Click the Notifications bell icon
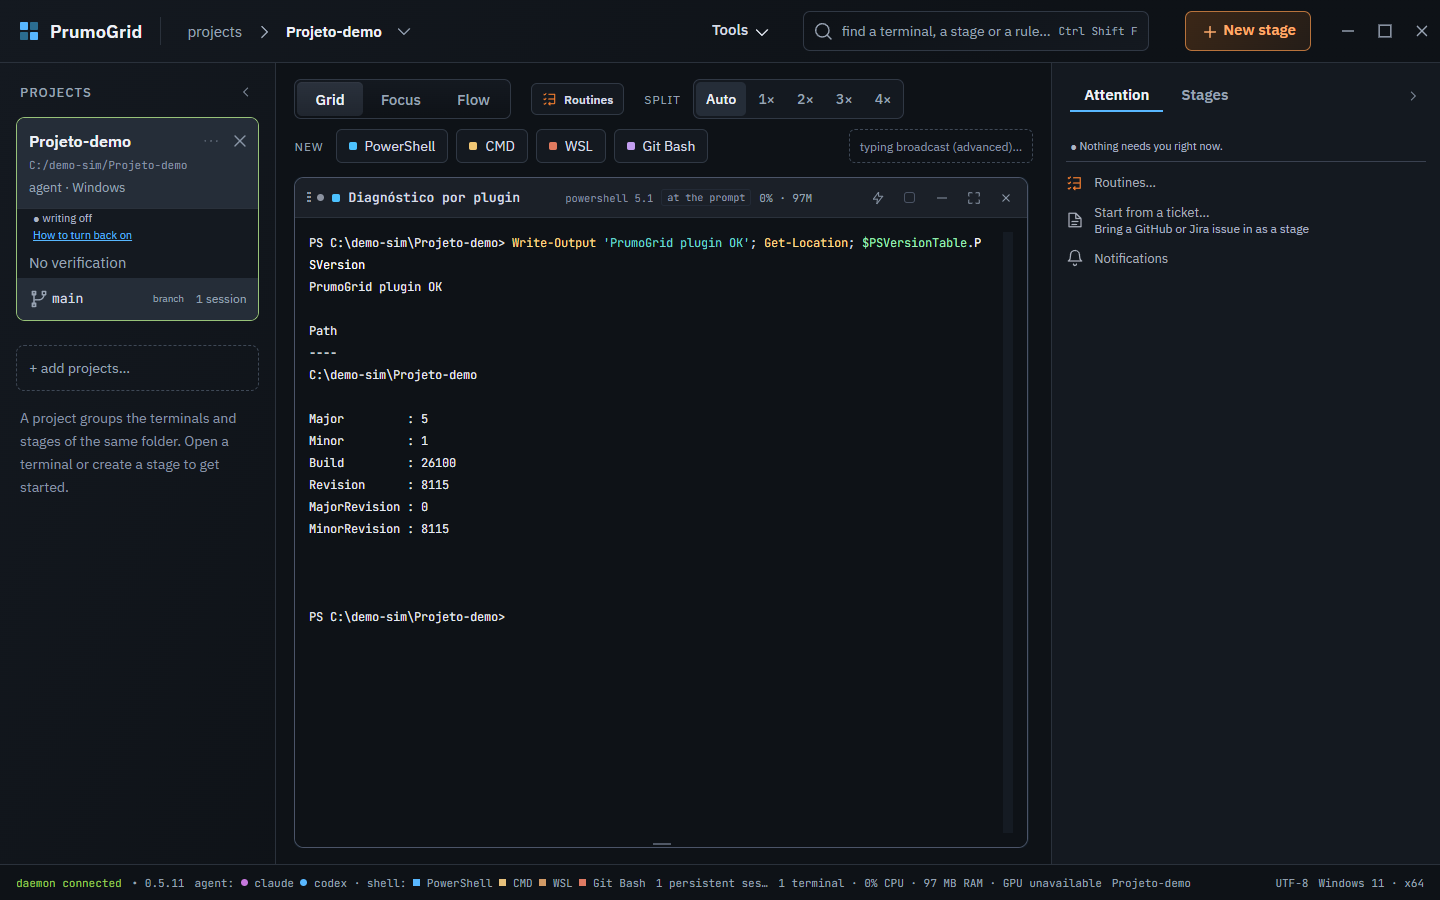This screenshot has height=900, width=1440. pos(1075,258)
